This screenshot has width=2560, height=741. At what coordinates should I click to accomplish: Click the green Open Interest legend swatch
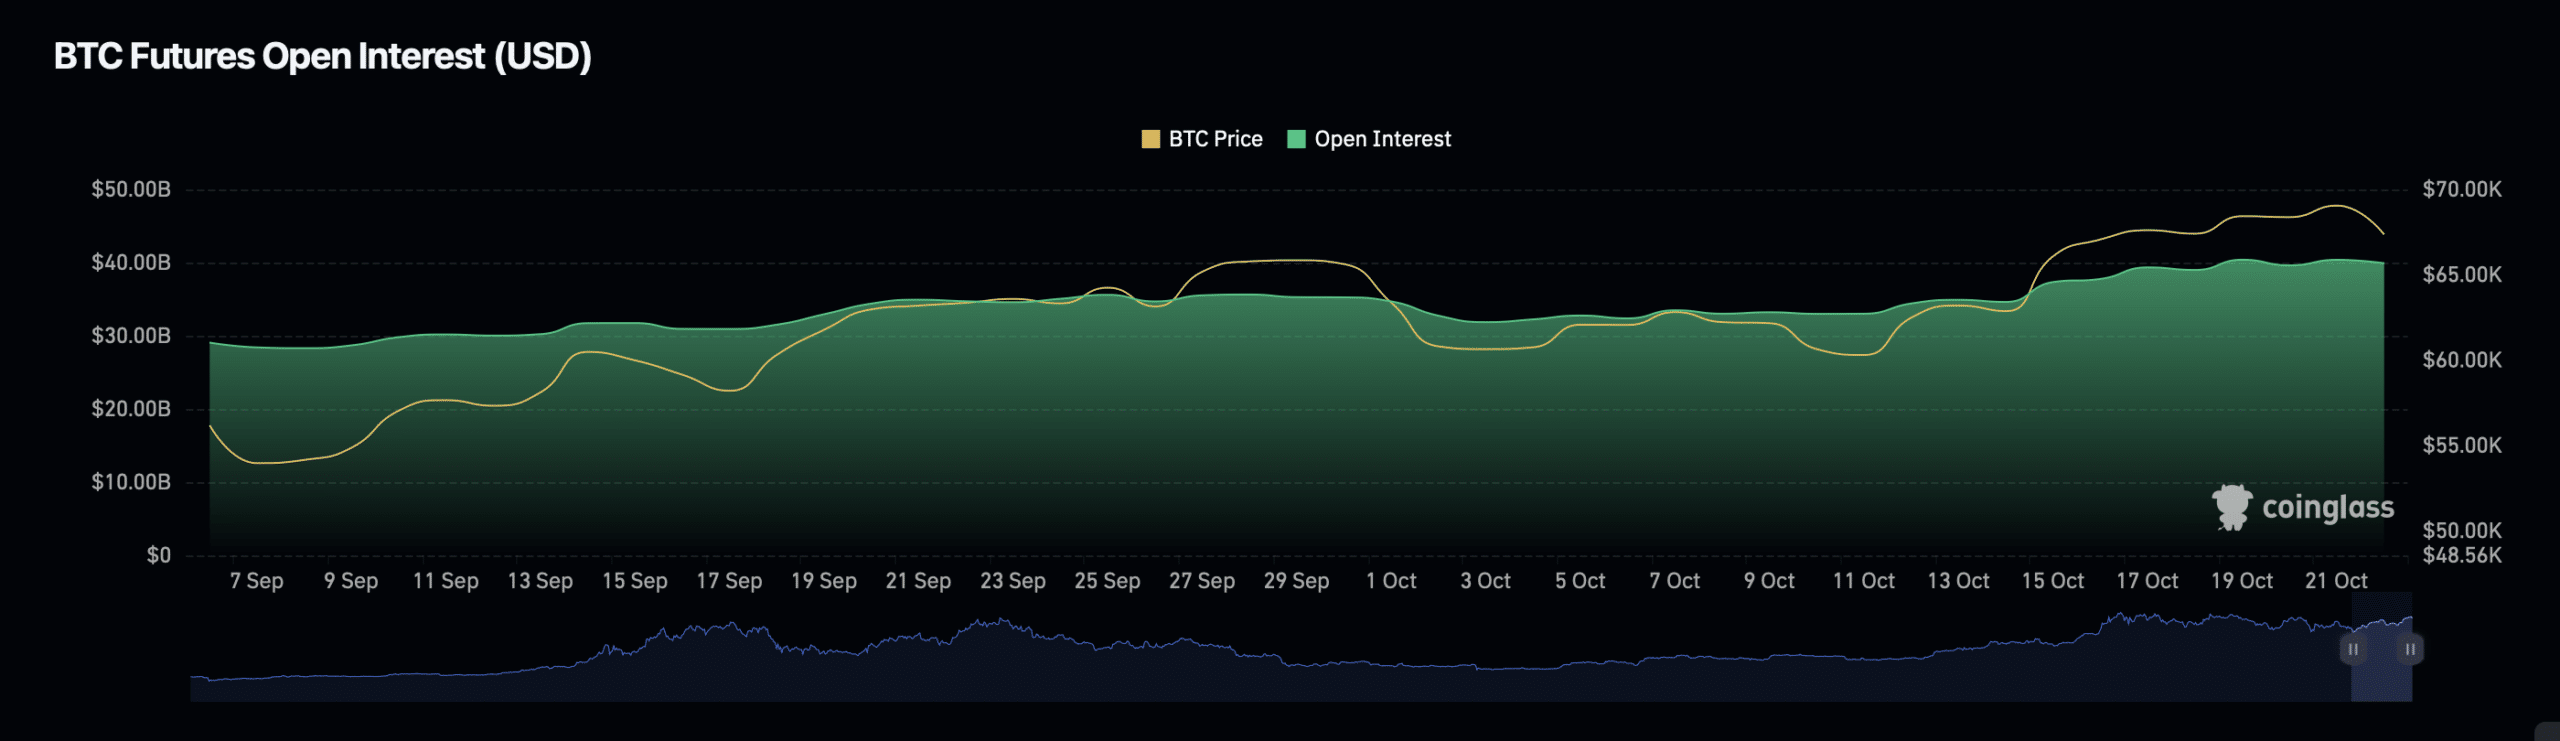tap(1296, 139)
